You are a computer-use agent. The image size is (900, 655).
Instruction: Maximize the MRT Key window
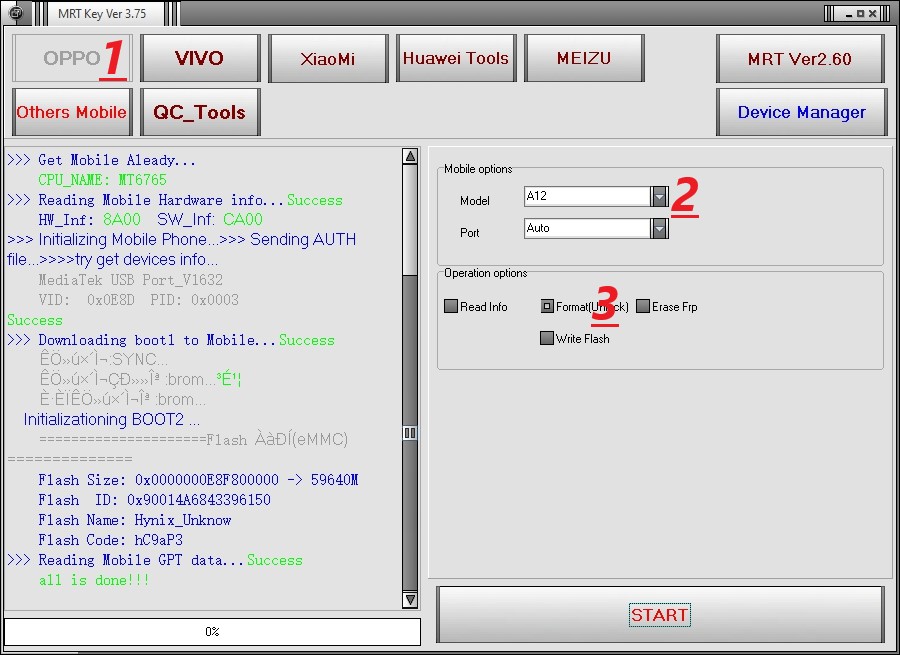point(860,13)
